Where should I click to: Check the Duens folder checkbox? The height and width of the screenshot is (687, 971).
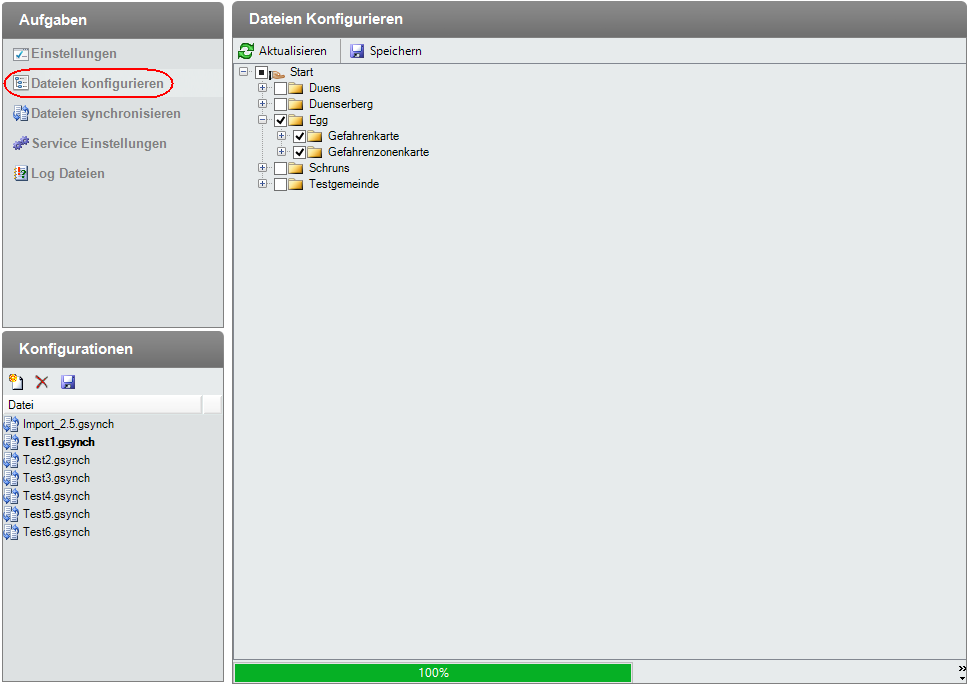pos(281,89)
